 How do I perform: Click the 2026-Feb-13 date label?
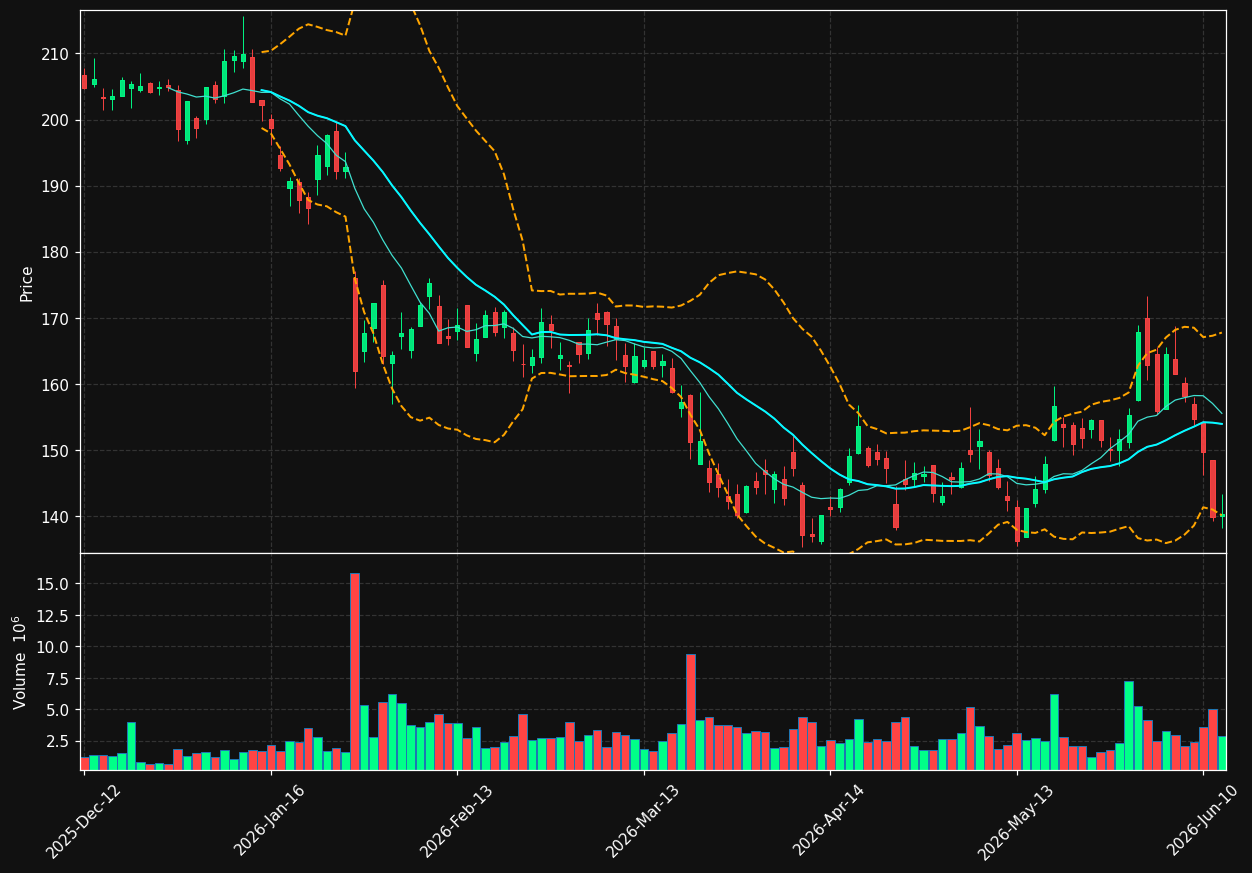(457, 820)
